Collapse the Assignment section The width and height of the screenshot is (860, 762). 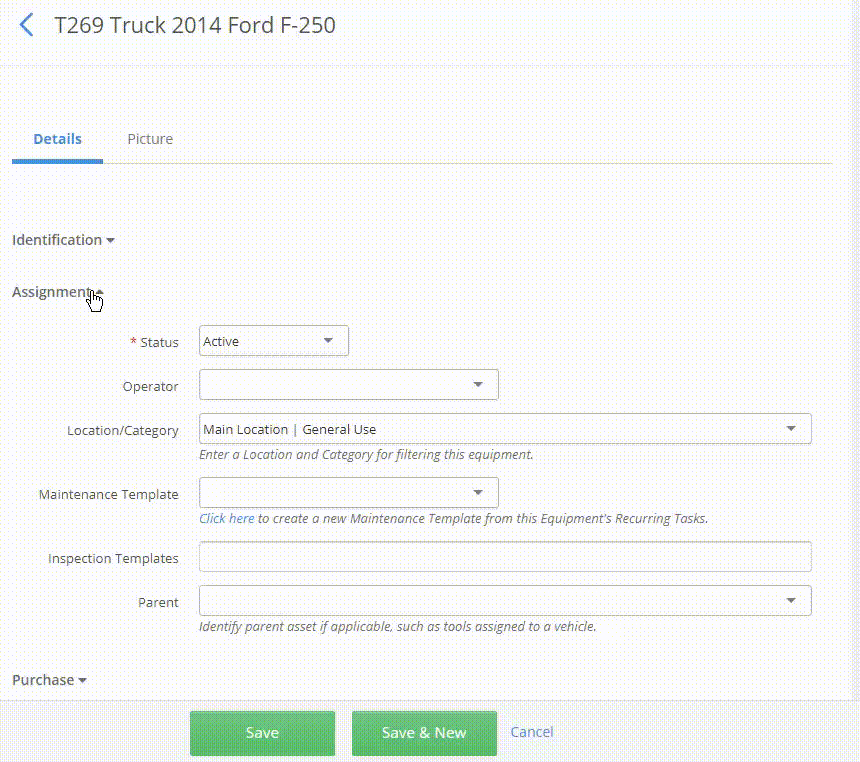tap(58, 292)
